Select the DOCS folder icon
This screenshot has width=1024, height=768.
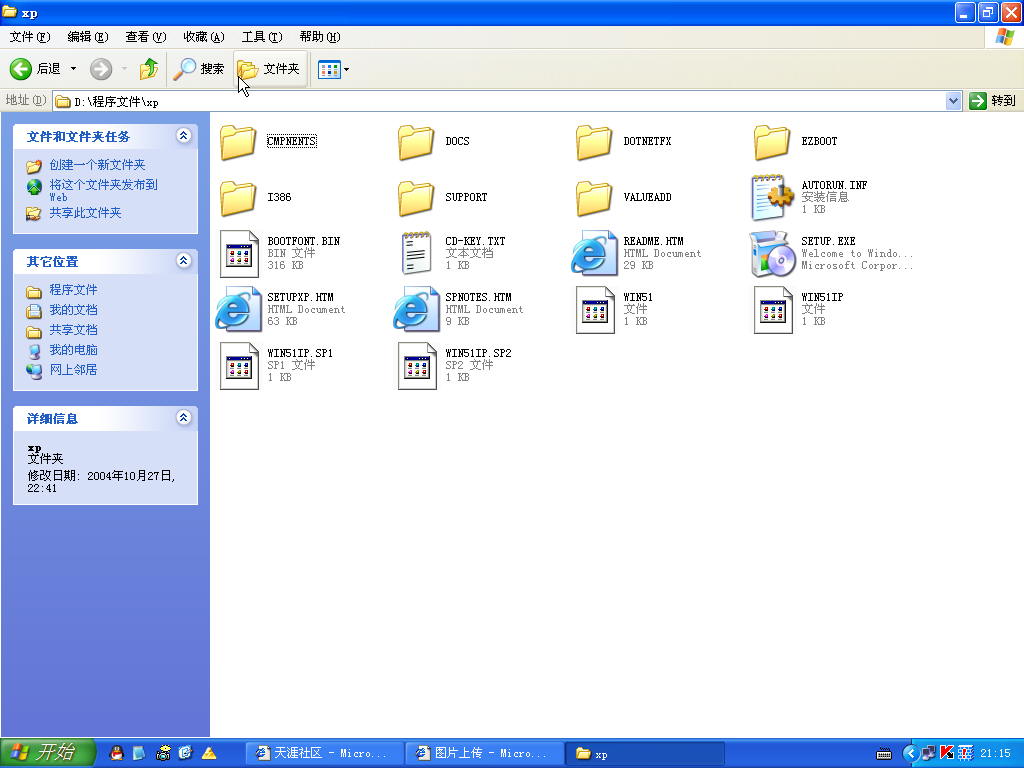pyautogui.click(x=416, y=142)
